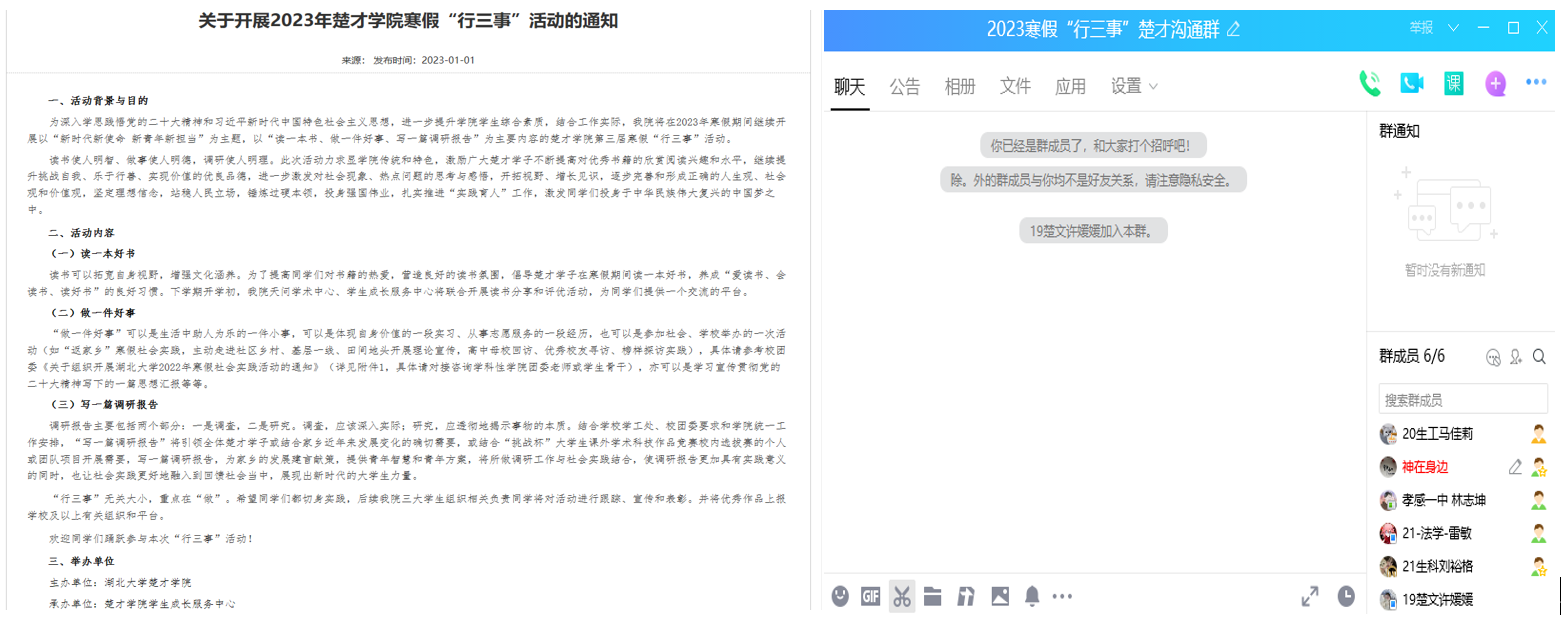Open the send file folder icon
The height and width of the screenshot is (622, 1561).
click(933, 596)
